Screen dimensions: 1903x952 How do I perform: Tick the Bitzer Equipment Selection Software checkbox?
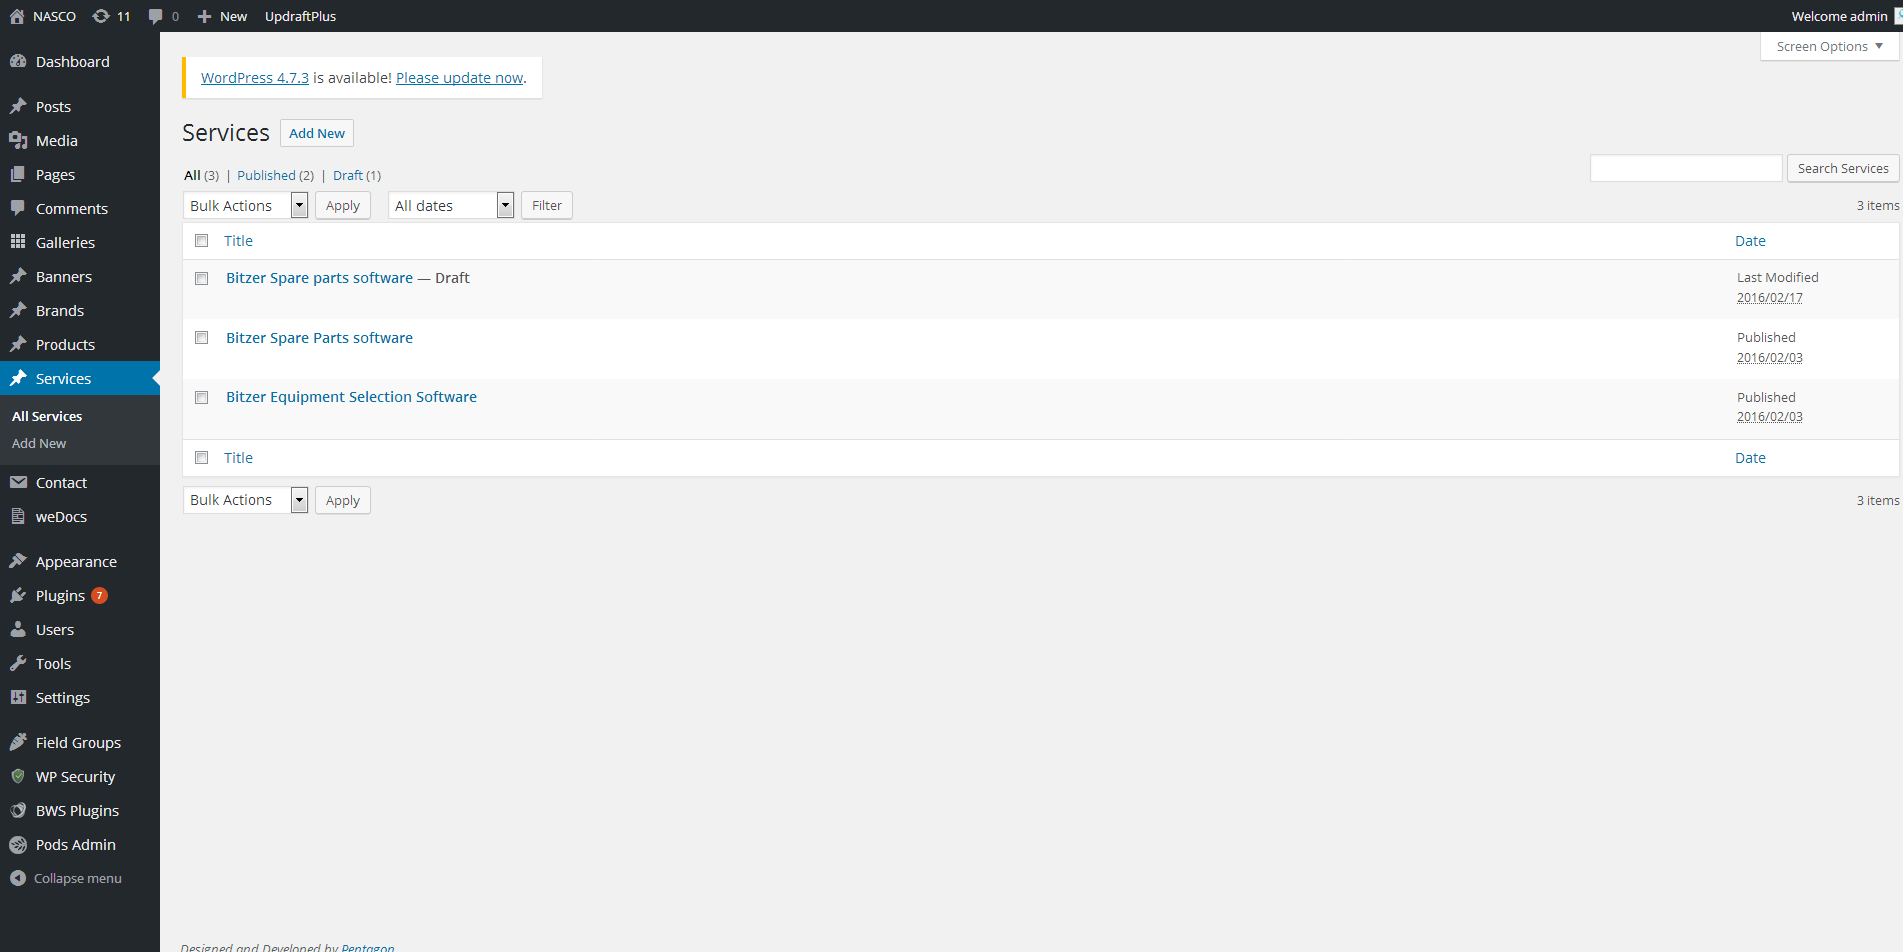(201, 397)
